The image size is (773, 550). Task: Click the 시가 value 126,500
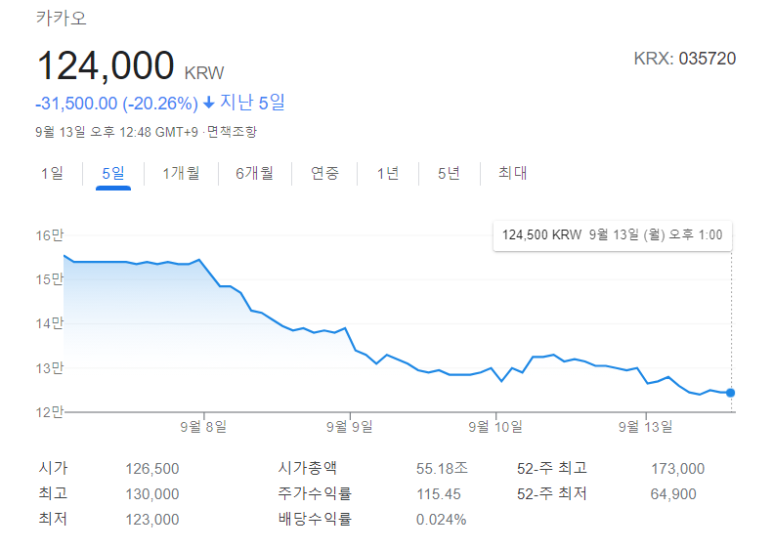pyautogui.click(x=152, y=469)
